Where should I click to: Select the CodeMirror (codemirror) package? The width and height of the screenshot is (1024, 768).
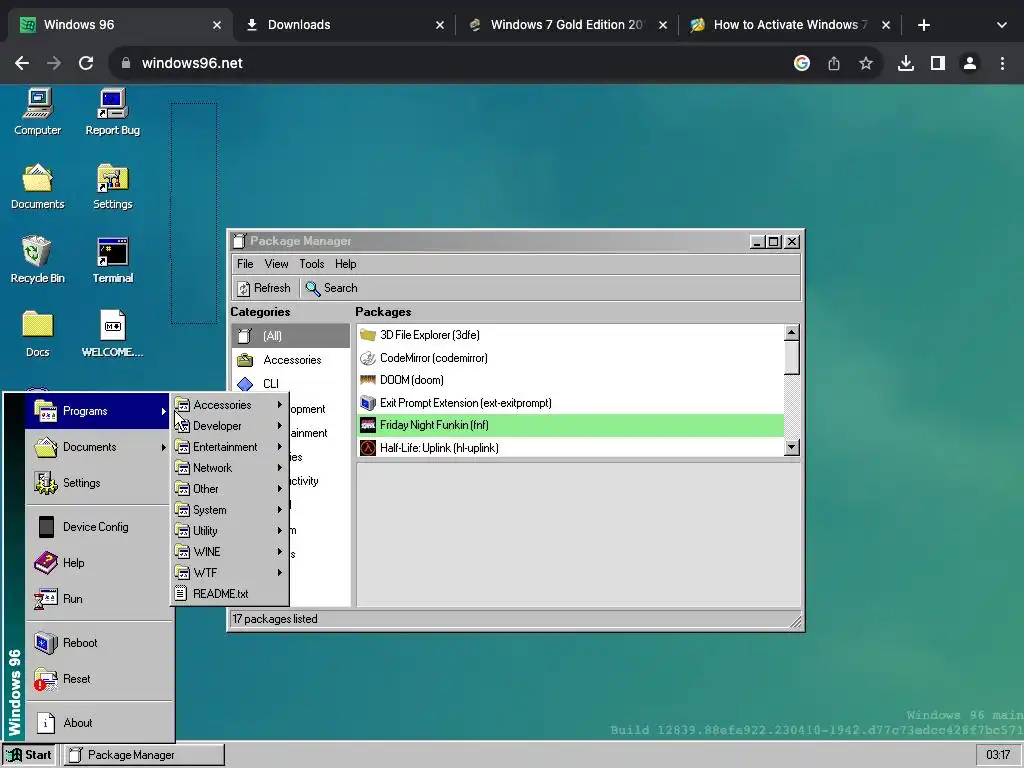pos(571,358)
